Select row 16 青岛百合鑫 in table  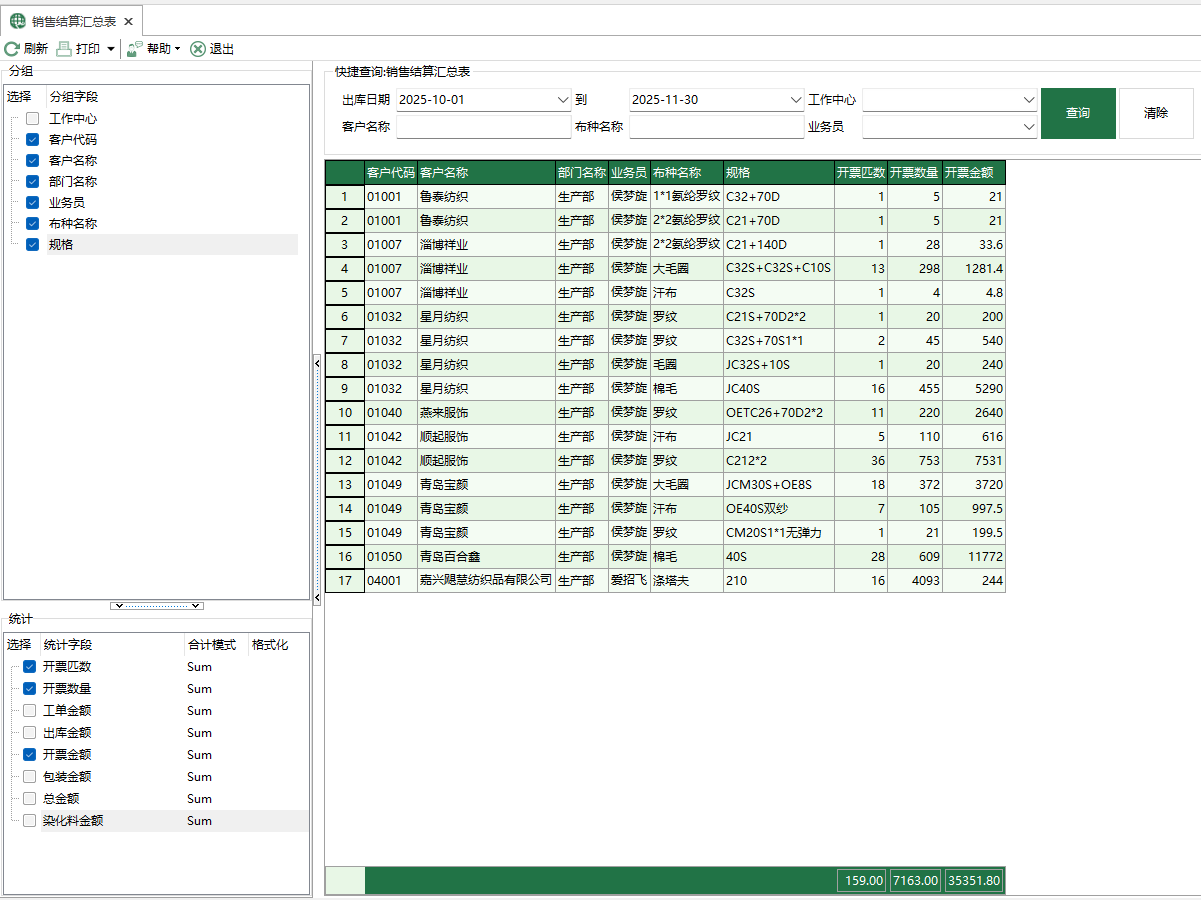point(485,557)
